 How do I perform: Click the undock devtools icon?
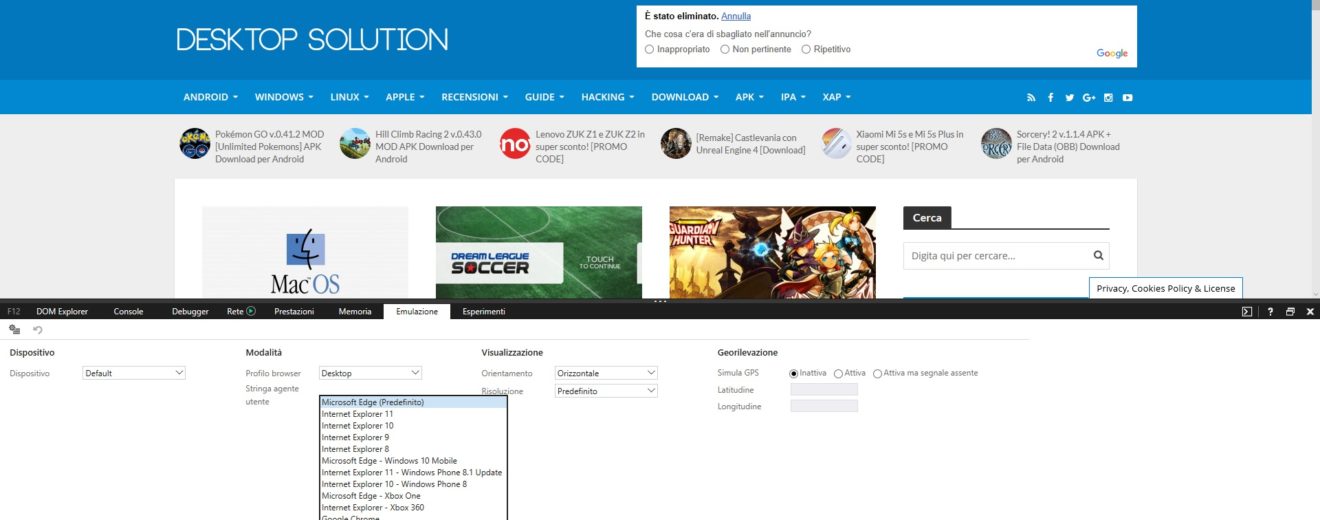[x=1290, y=312]
